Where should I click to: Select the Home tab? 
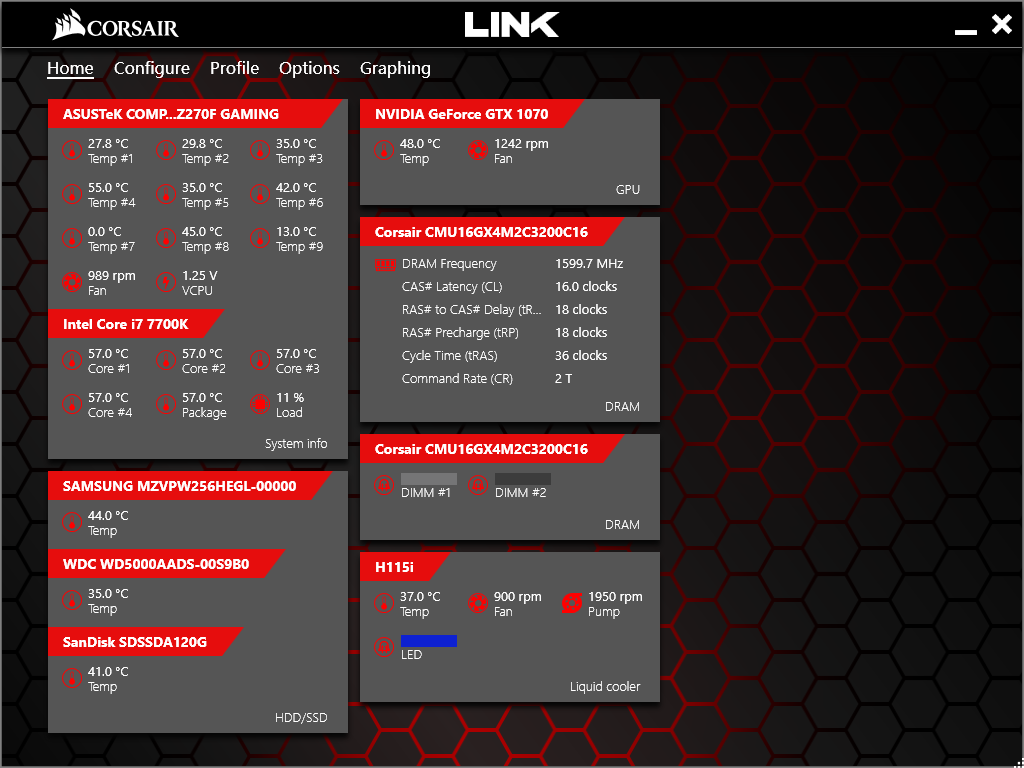70,69
